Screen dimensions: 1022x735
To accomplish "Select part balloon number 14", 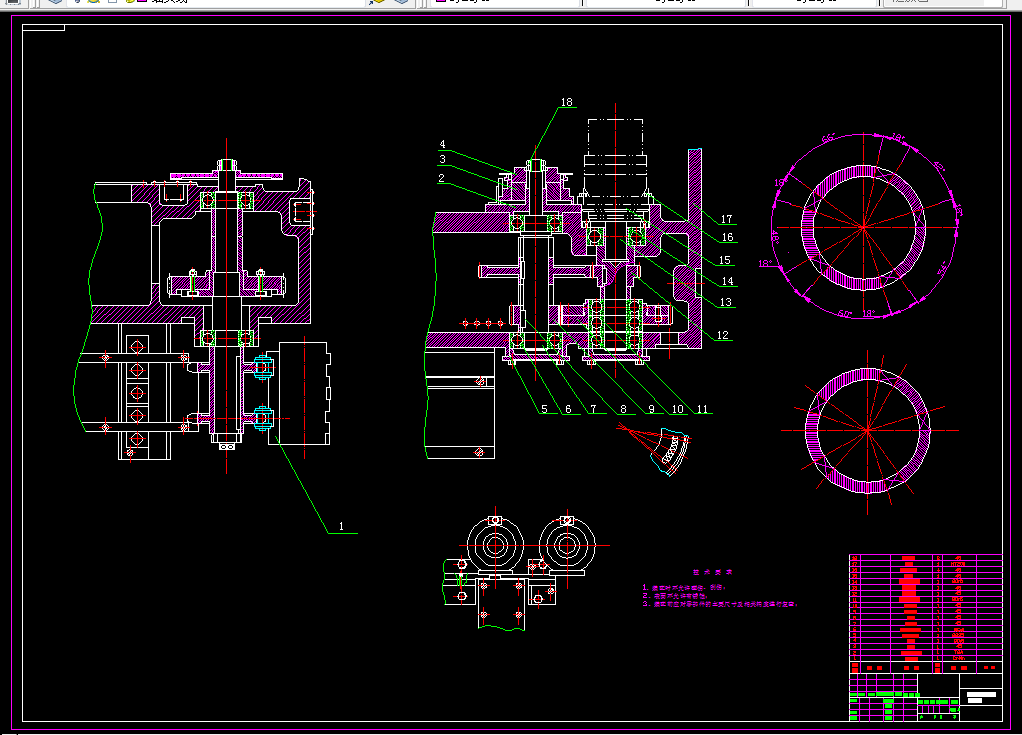I will coord(727,281).
